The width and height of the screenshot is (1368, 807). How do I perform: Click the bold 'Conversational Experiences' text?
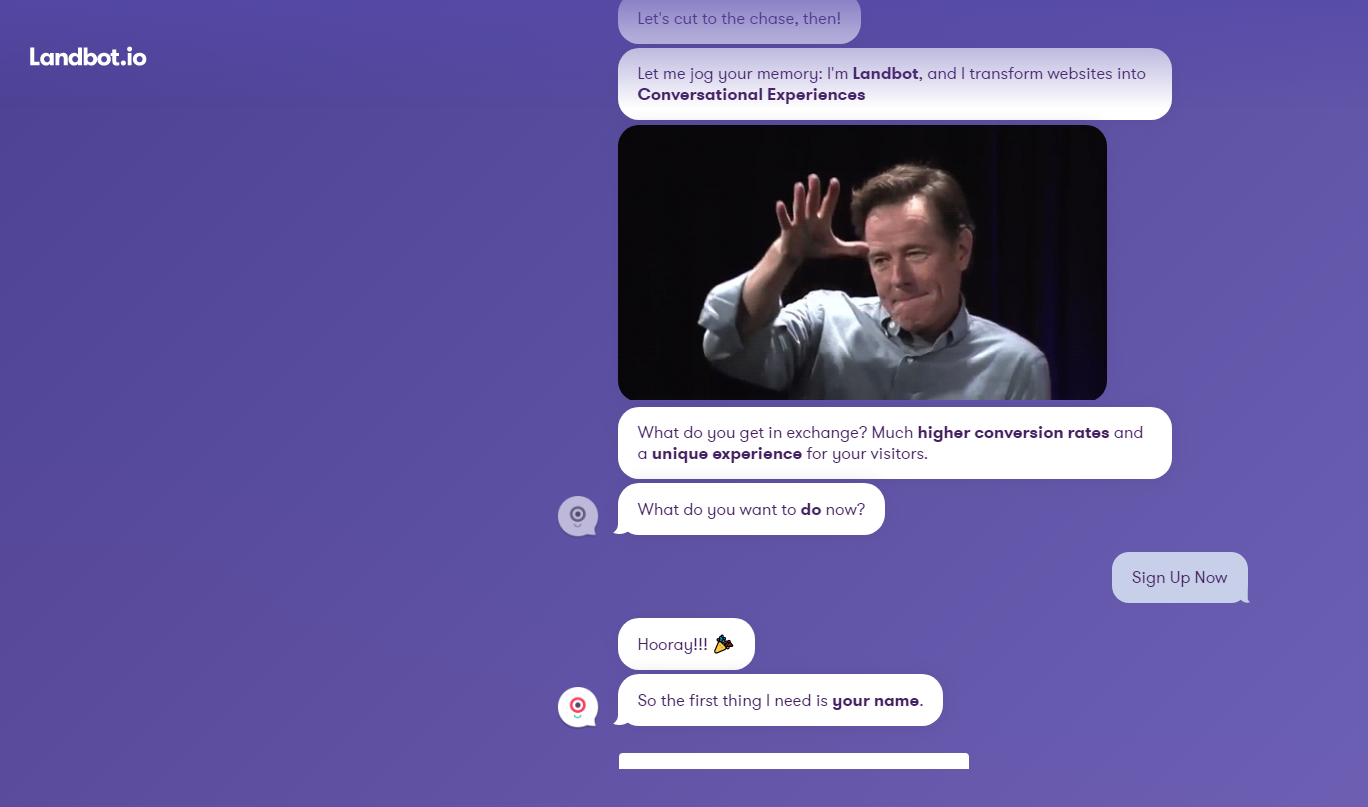(x=751, y=95)
